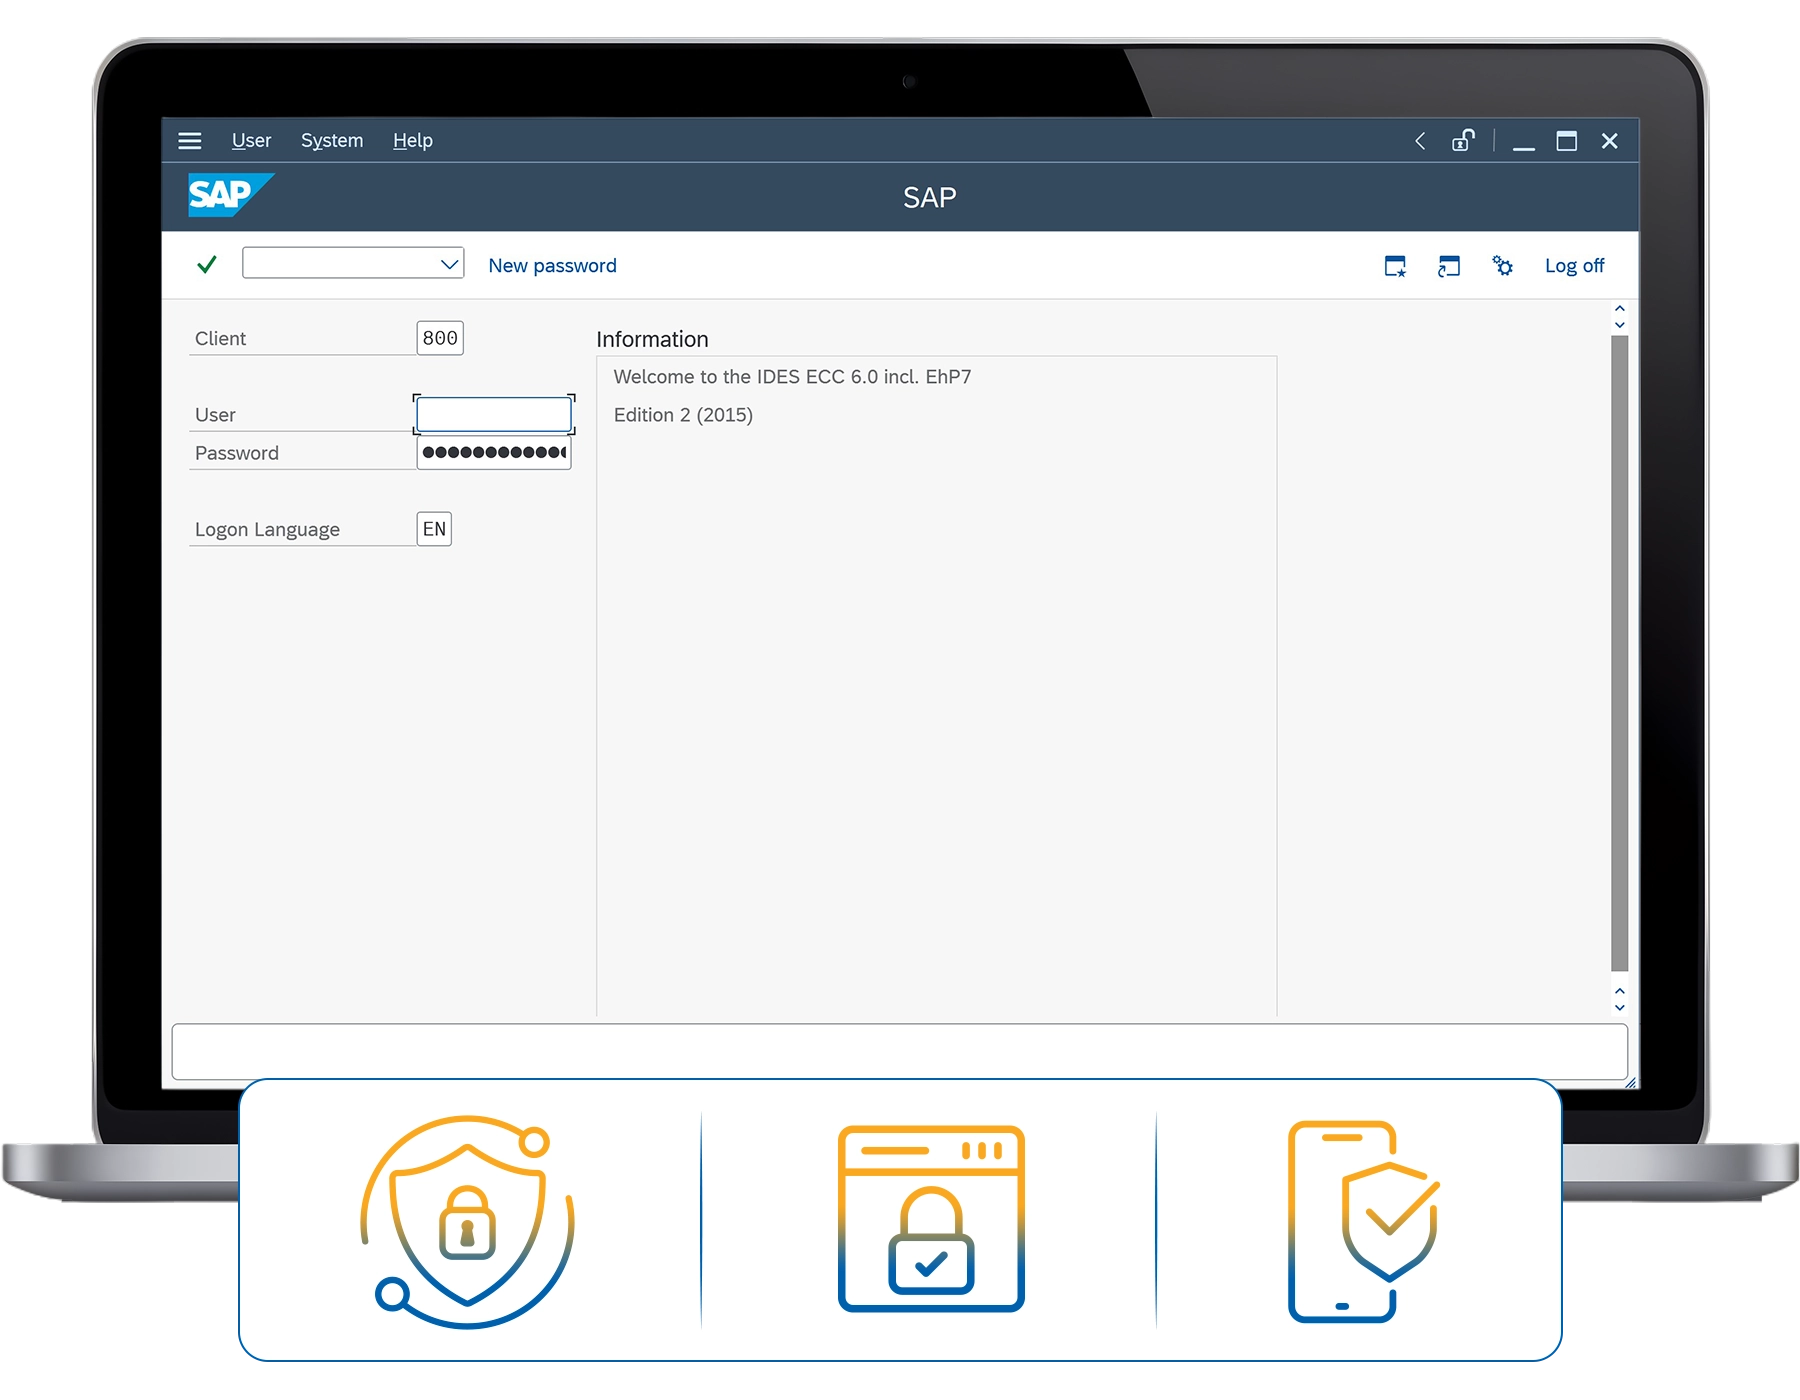This screenshot has width=1800, height=1400.
Task: Click the SAP logo
Action: coord(231,195)
